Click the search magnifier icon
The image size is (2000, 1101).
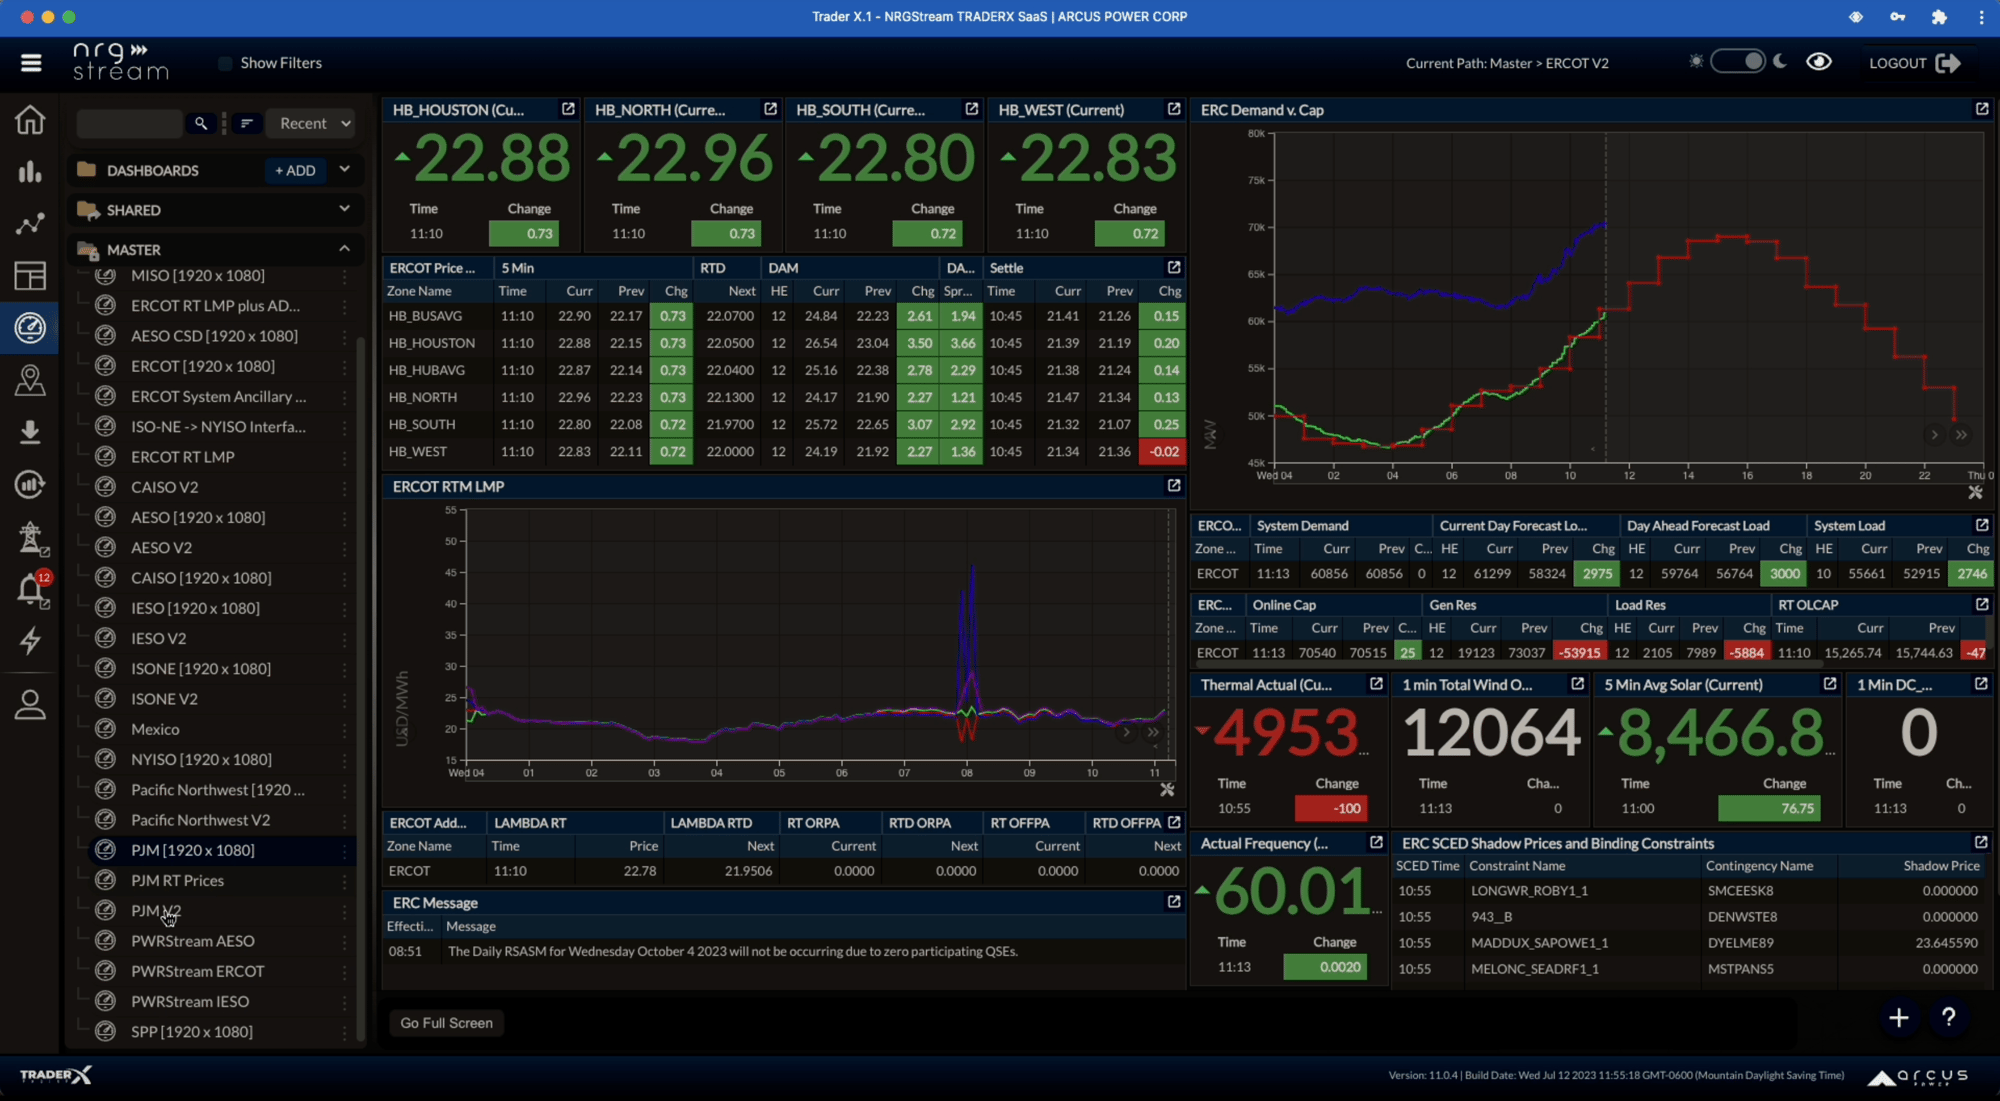pyautogui.click(x=201, y=123)
